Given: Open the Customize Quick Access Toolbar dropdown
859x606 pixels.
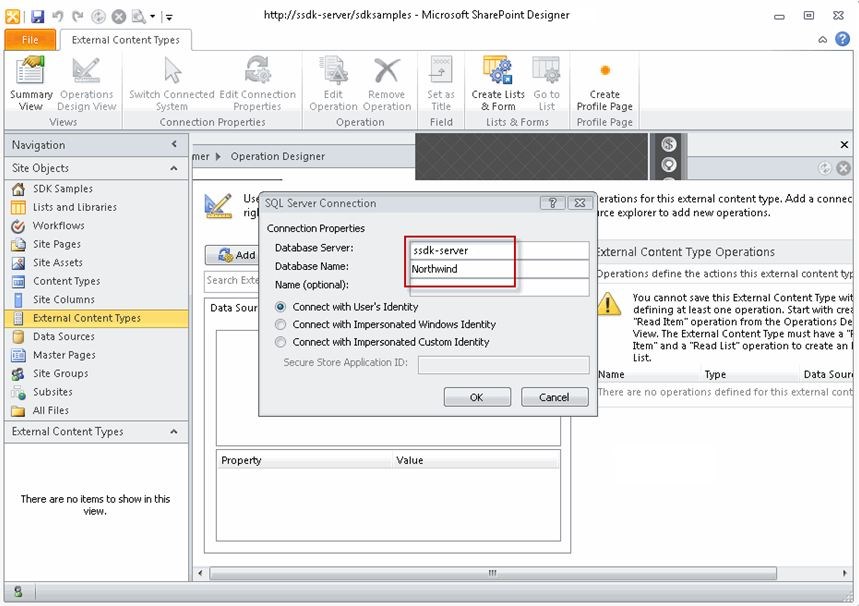Looking at the screenshot, I should 170,17.
